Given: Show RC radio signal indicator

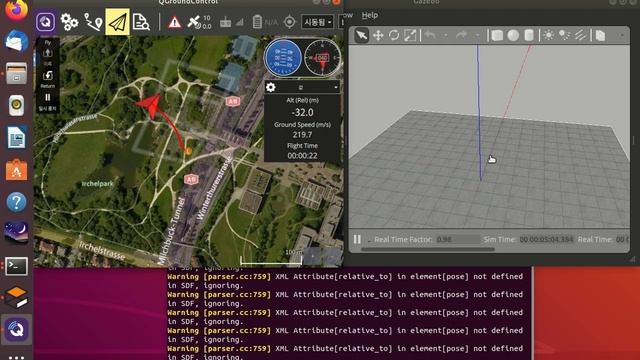Looking at the screenshot, I should click(231, 22).
